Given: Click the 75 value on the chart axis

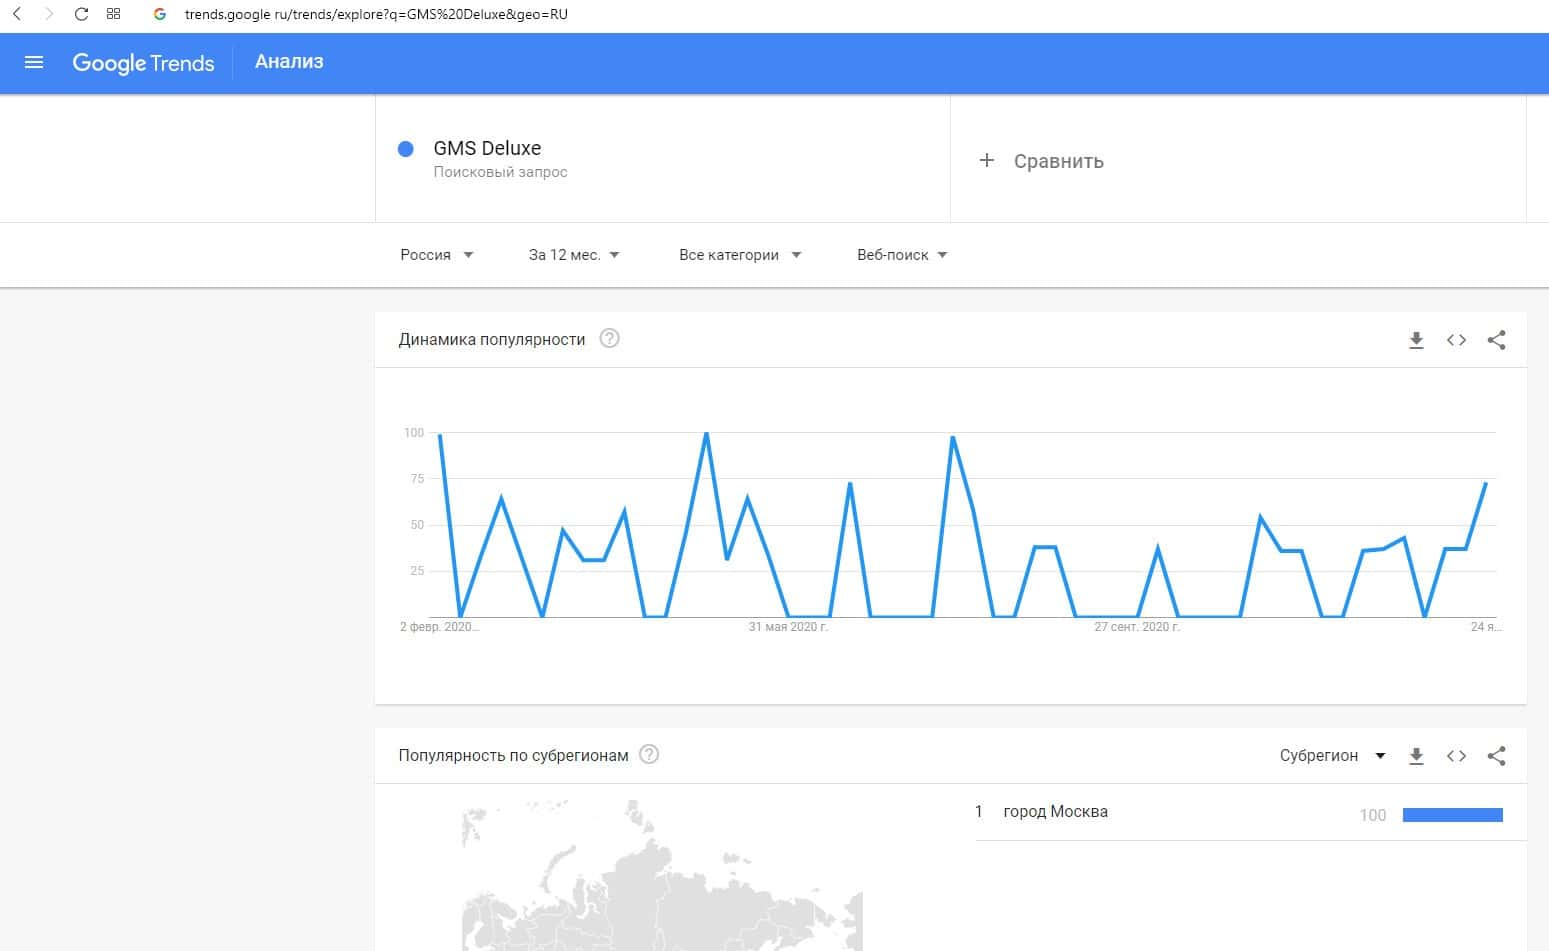Looking at the screenshot, I should coord(417,479).
